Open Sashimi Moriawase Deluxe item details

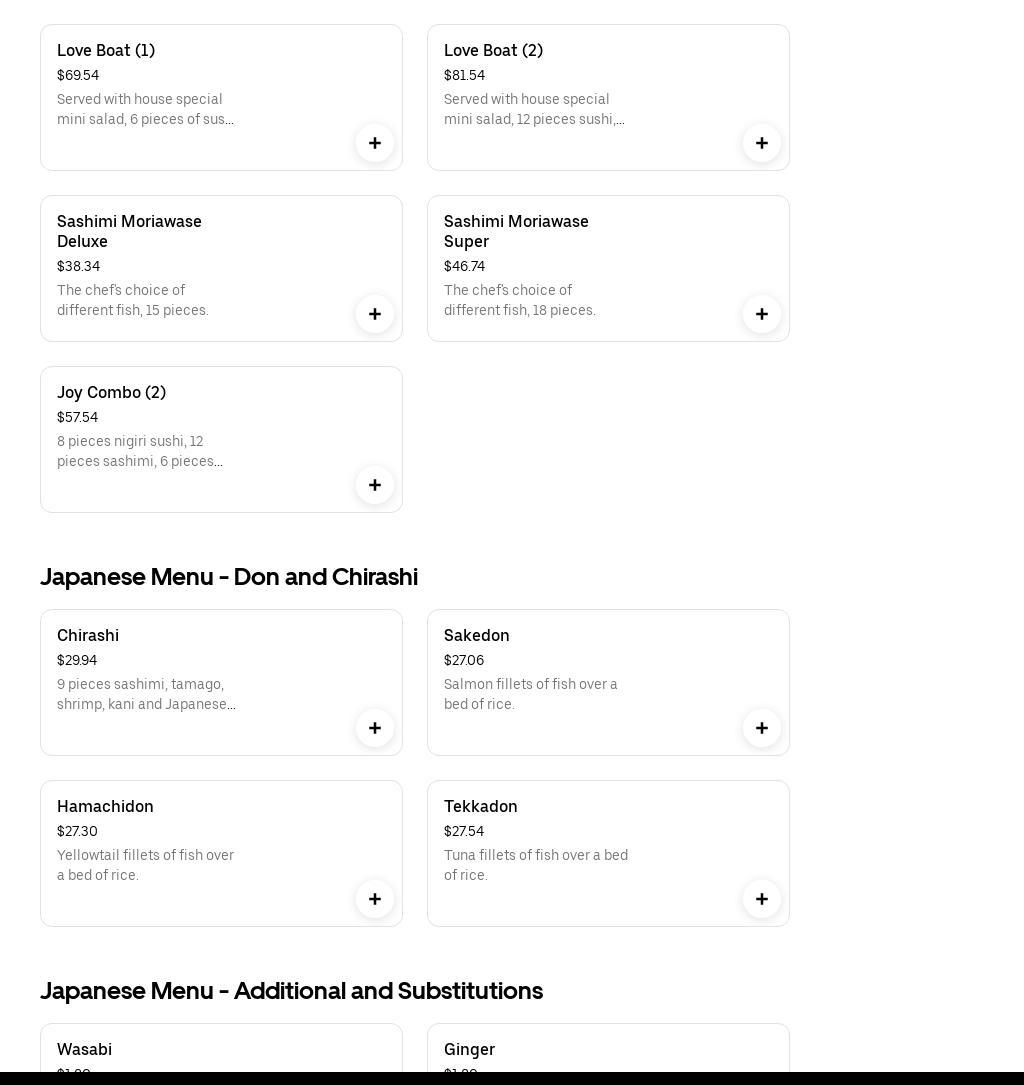tap(129, 231)
